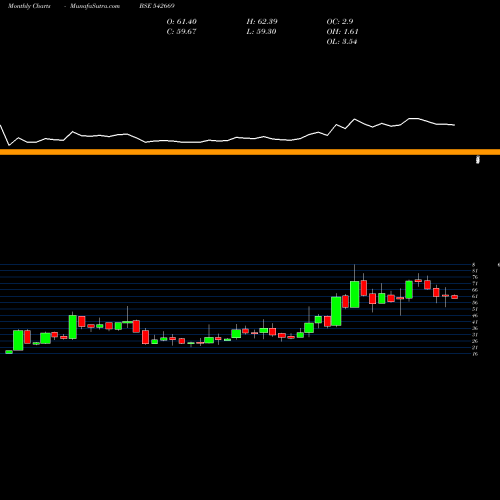Click the 21 price axis label
This screenshot has height=500, width=500.
coord(475,348)
